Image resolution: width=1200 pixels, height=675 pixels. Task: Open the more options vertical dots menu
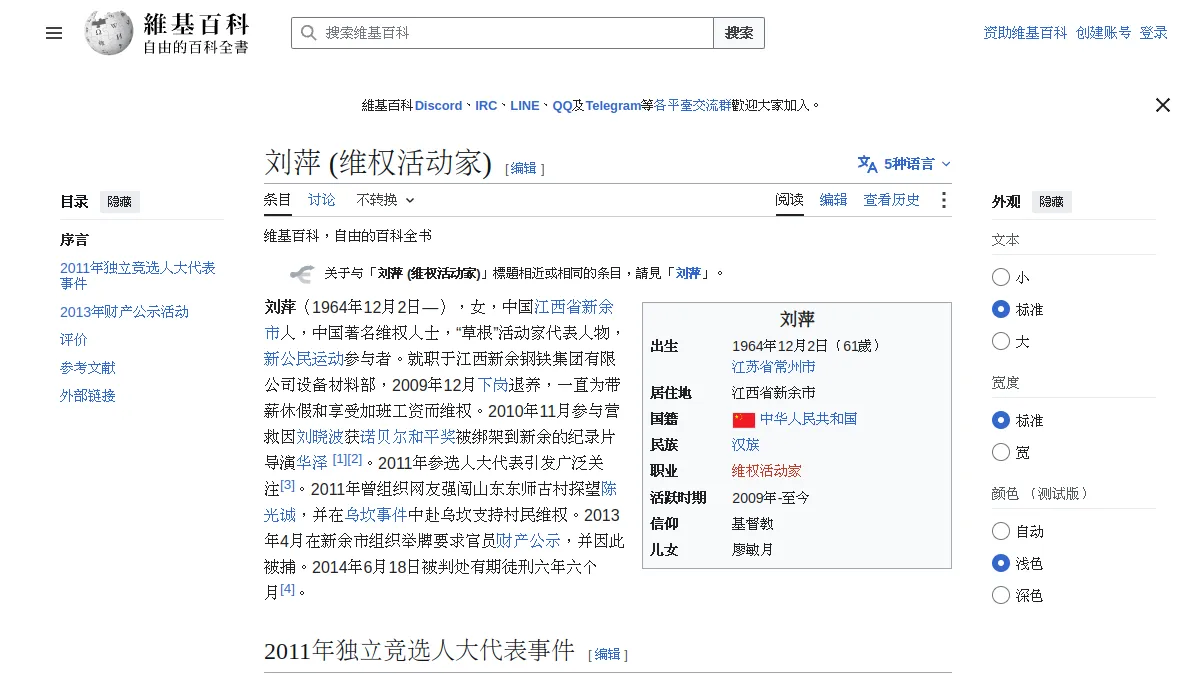pyautogui.click(x=943, y=200)
